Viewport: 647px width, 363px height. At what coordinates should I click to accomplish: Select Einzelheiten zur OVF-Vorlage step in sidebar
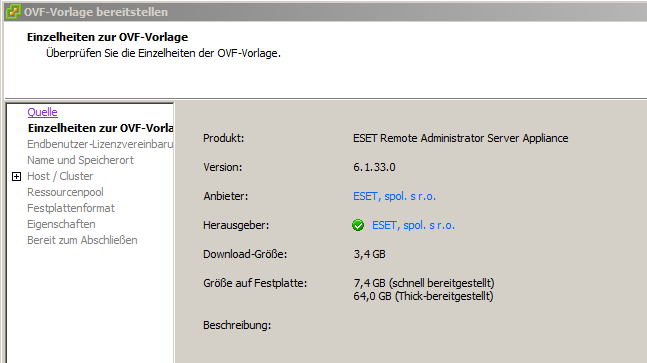point(100,128)
